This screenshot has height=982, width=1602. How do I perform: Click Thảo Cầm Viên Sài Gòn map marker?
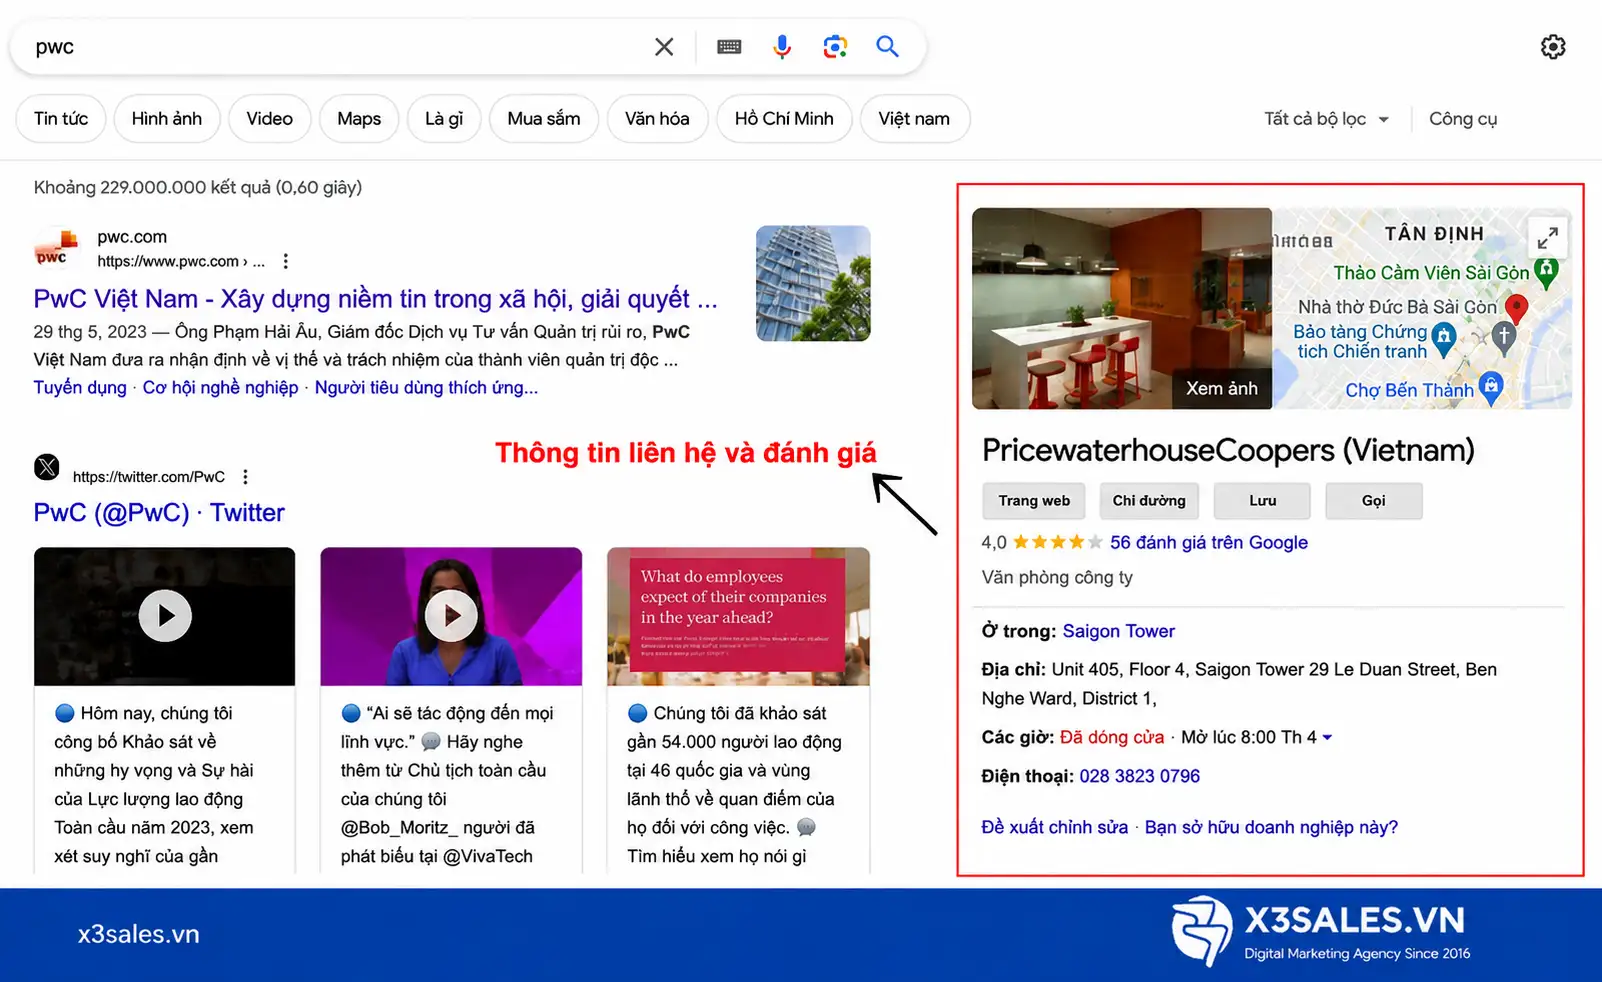(x=1547, y=272)
